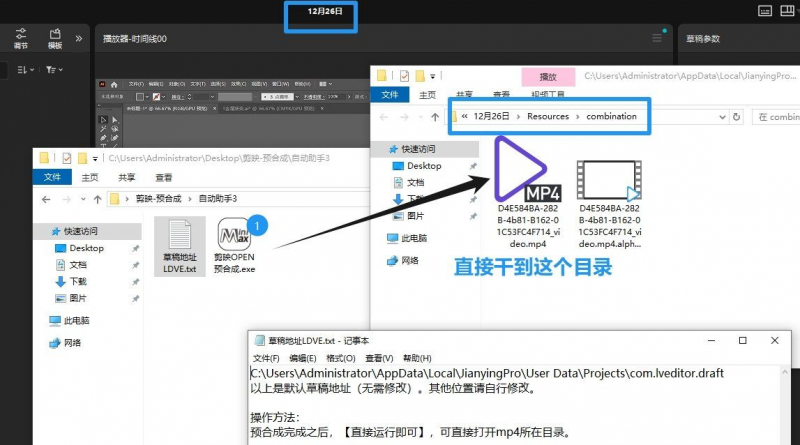Screen dimensions: 800x445
Task: Click the 12月26日 project title
Action: [325, 11]
